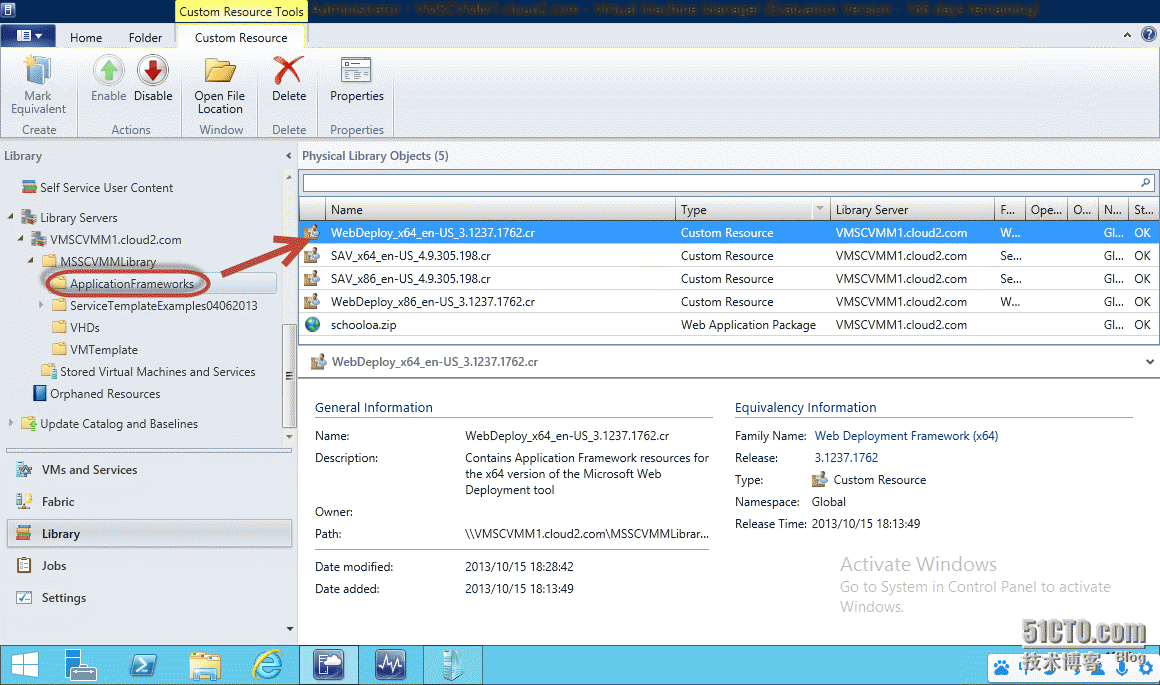Show more workspaces with bottom arrow

[289, 629]
